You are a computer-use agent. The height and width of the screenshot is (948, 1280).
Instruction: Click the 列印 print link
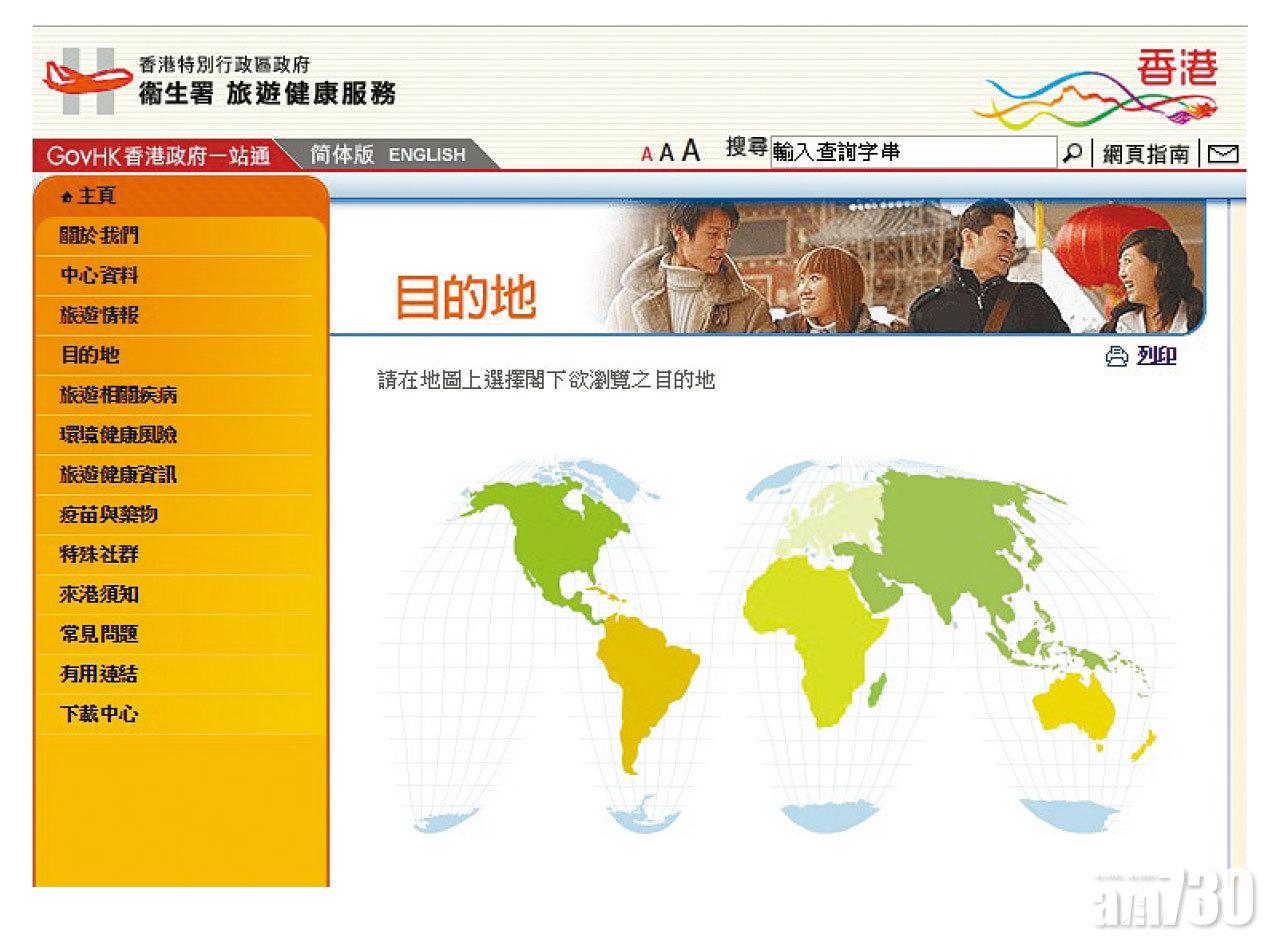pyautogui.click(x=1156, y=356)
